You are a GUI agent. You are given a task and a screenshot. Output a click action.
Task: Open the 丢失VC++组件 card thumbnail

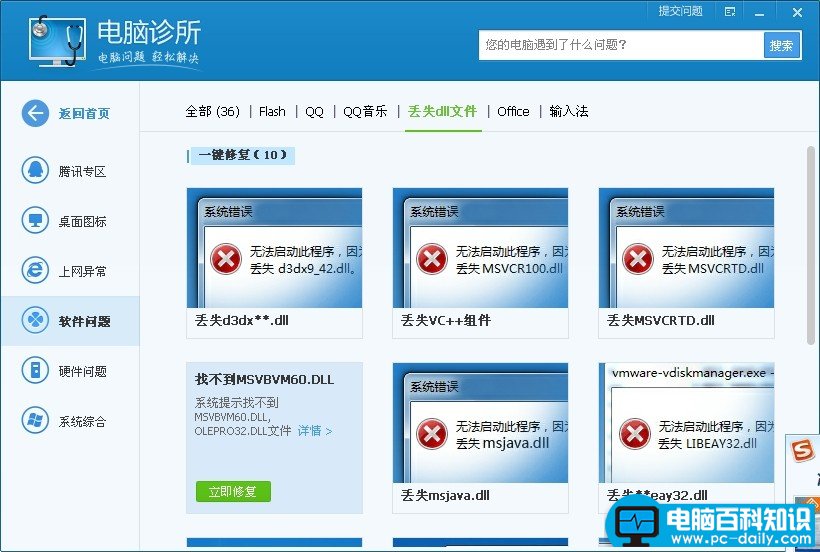pyautogui.click(x=481, y=248)
